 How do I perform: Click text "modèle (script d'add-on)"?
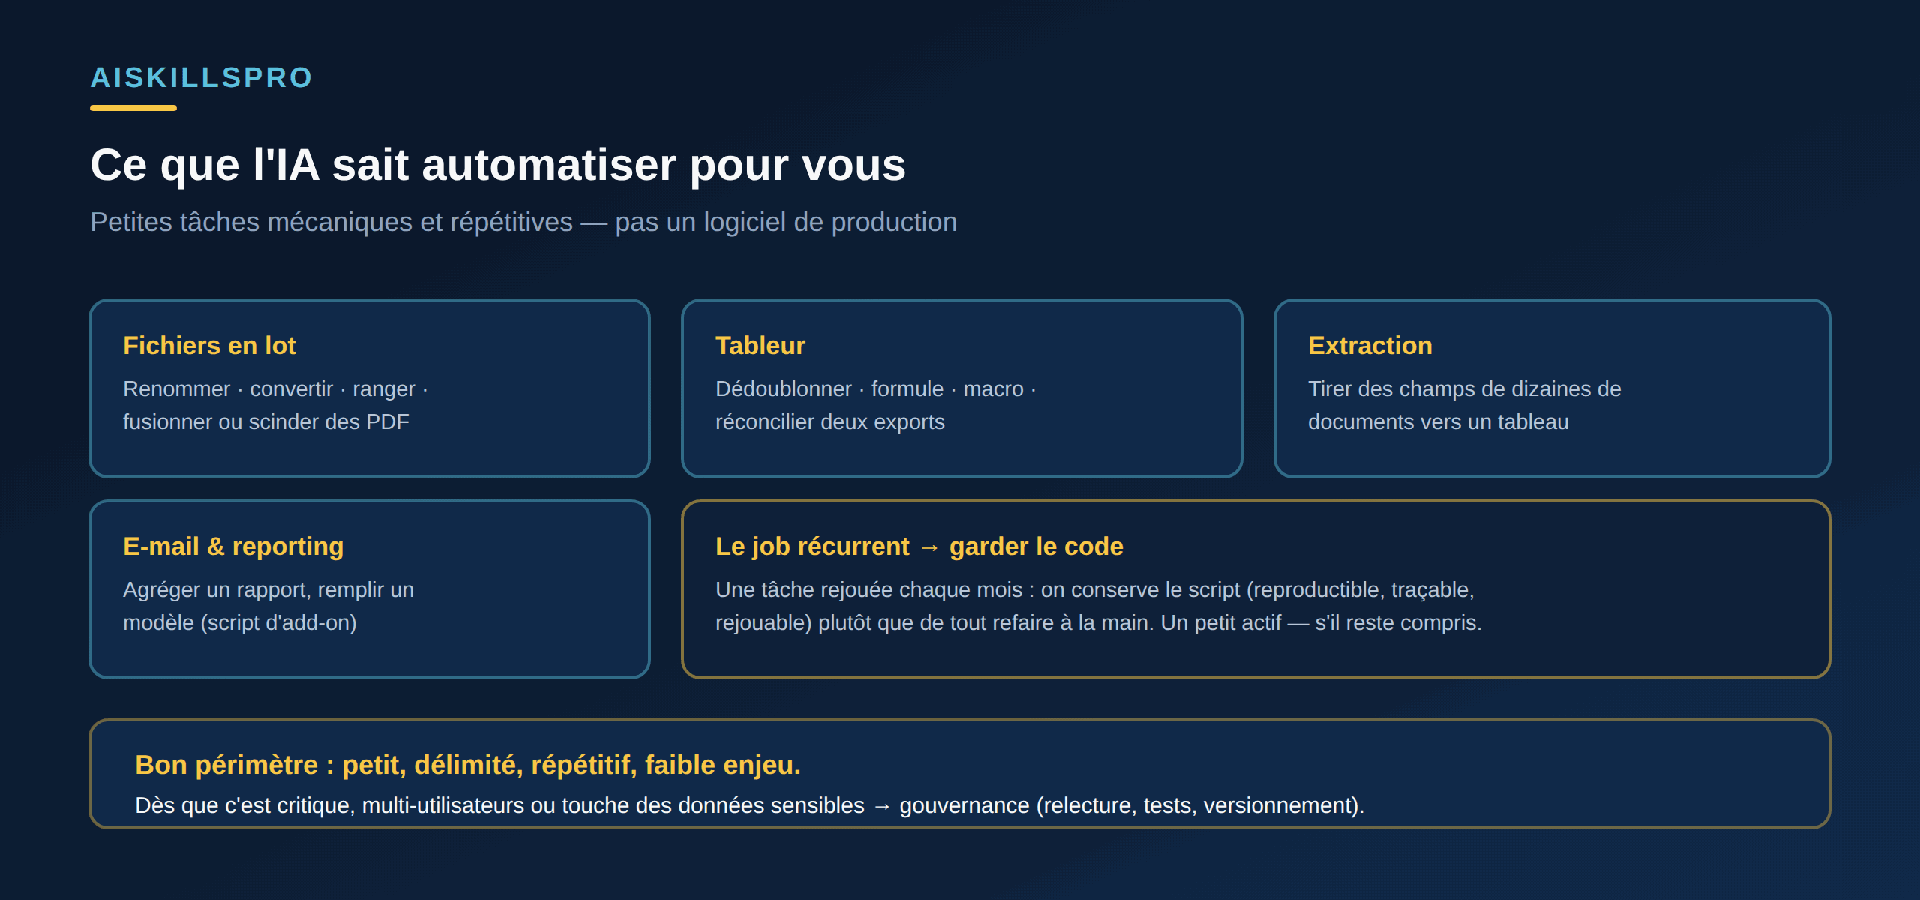tap(240, 623)
